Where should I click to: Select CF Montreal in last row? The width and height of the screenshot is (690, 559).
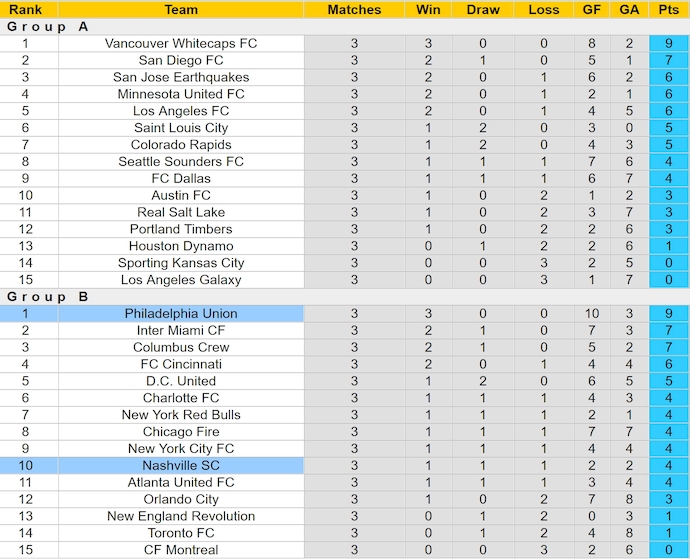[181, 549]
